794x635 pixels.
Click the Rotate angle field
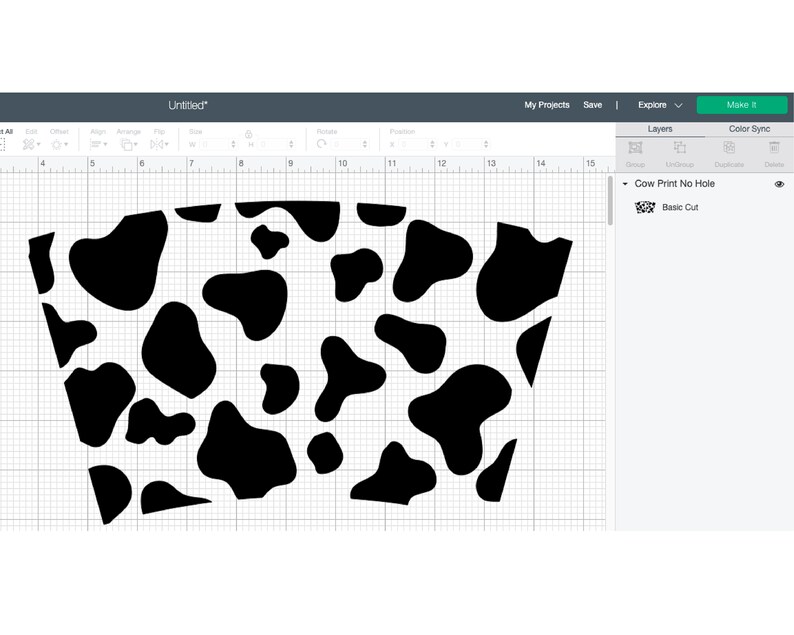(347, 144)
